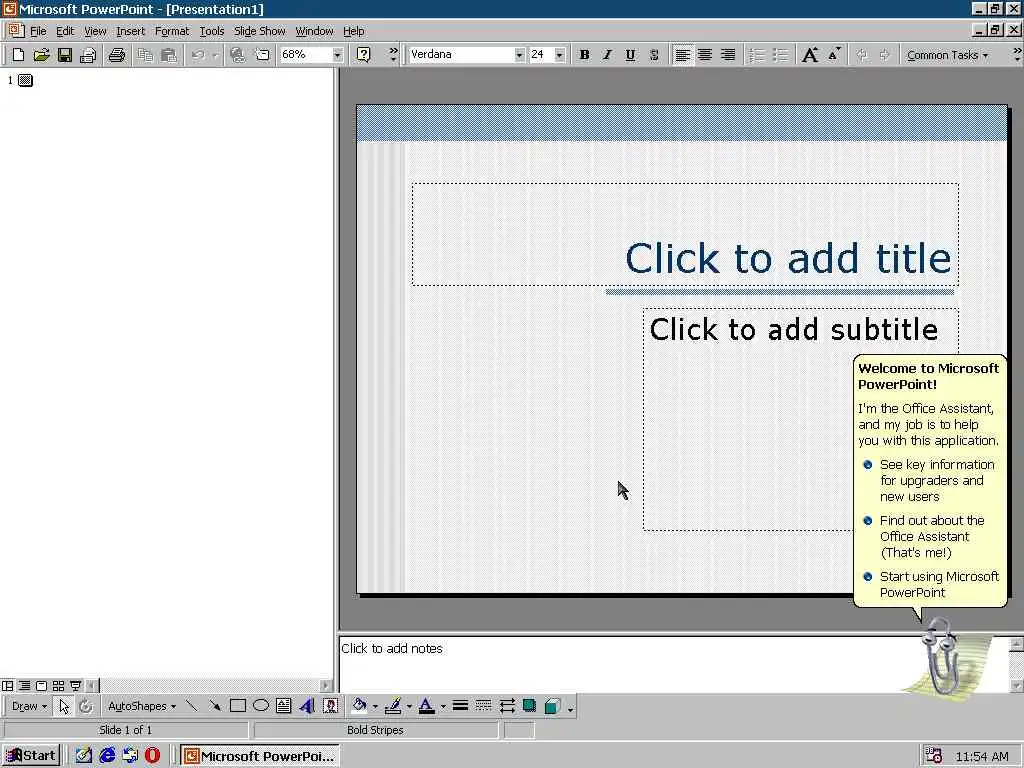This screenshot has width=1024, height=768.
Task: Launch Internet Explorer from quick launch
Action: (x=107, y=756)
